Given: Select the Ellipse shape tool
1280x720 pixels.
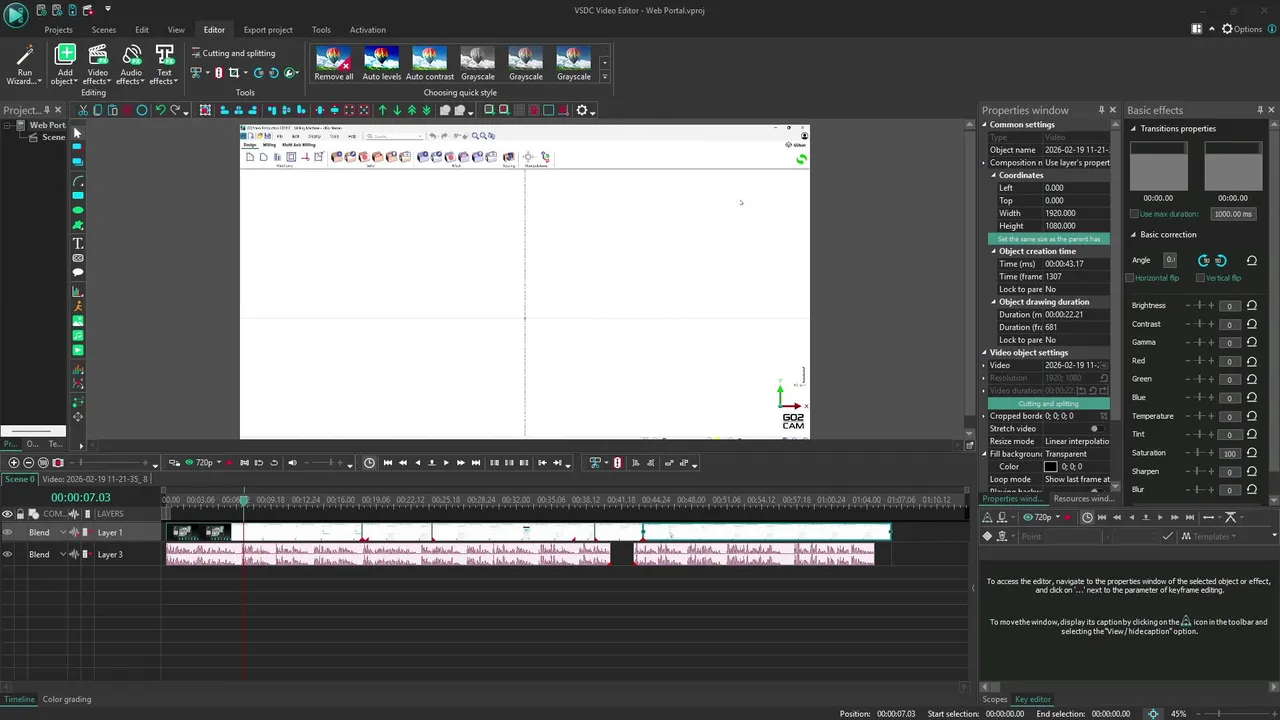Looking at the screenshot, I should pos(77,210).
